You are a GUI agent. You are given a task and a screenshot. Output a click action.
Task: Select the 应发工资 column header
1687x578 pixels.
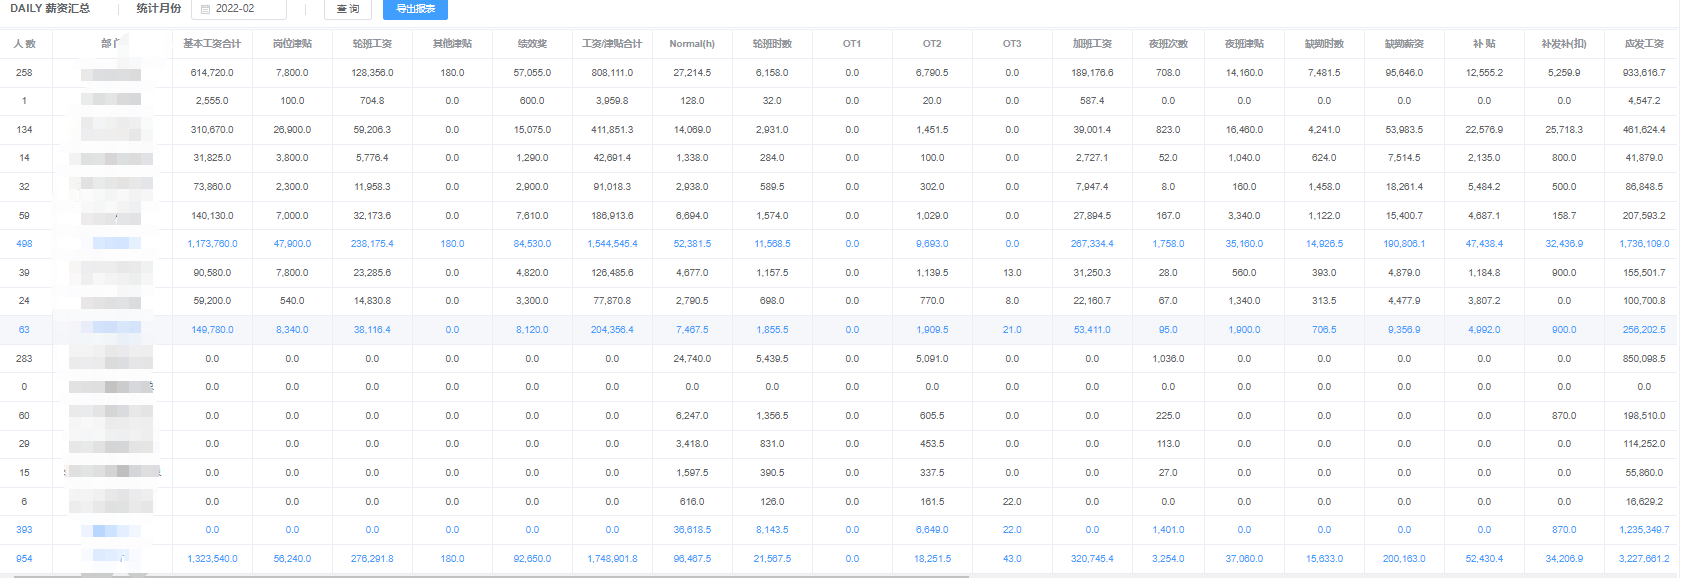[1644, 44]
